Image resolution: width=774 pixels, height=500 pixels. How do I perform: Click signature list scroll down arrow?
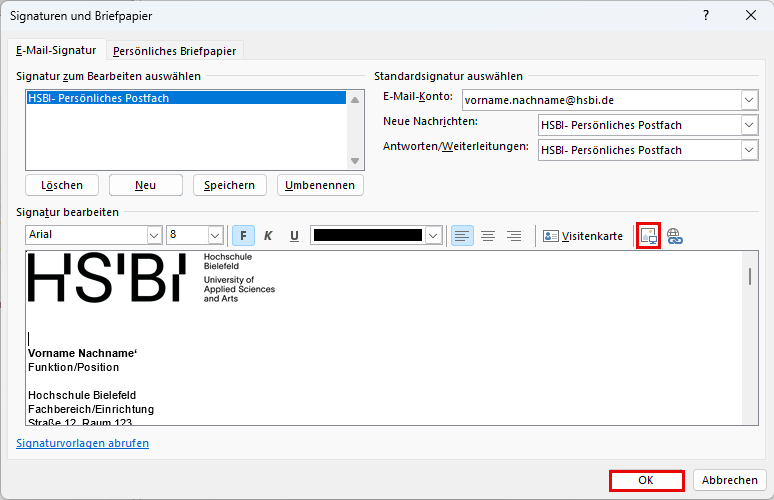354,160
